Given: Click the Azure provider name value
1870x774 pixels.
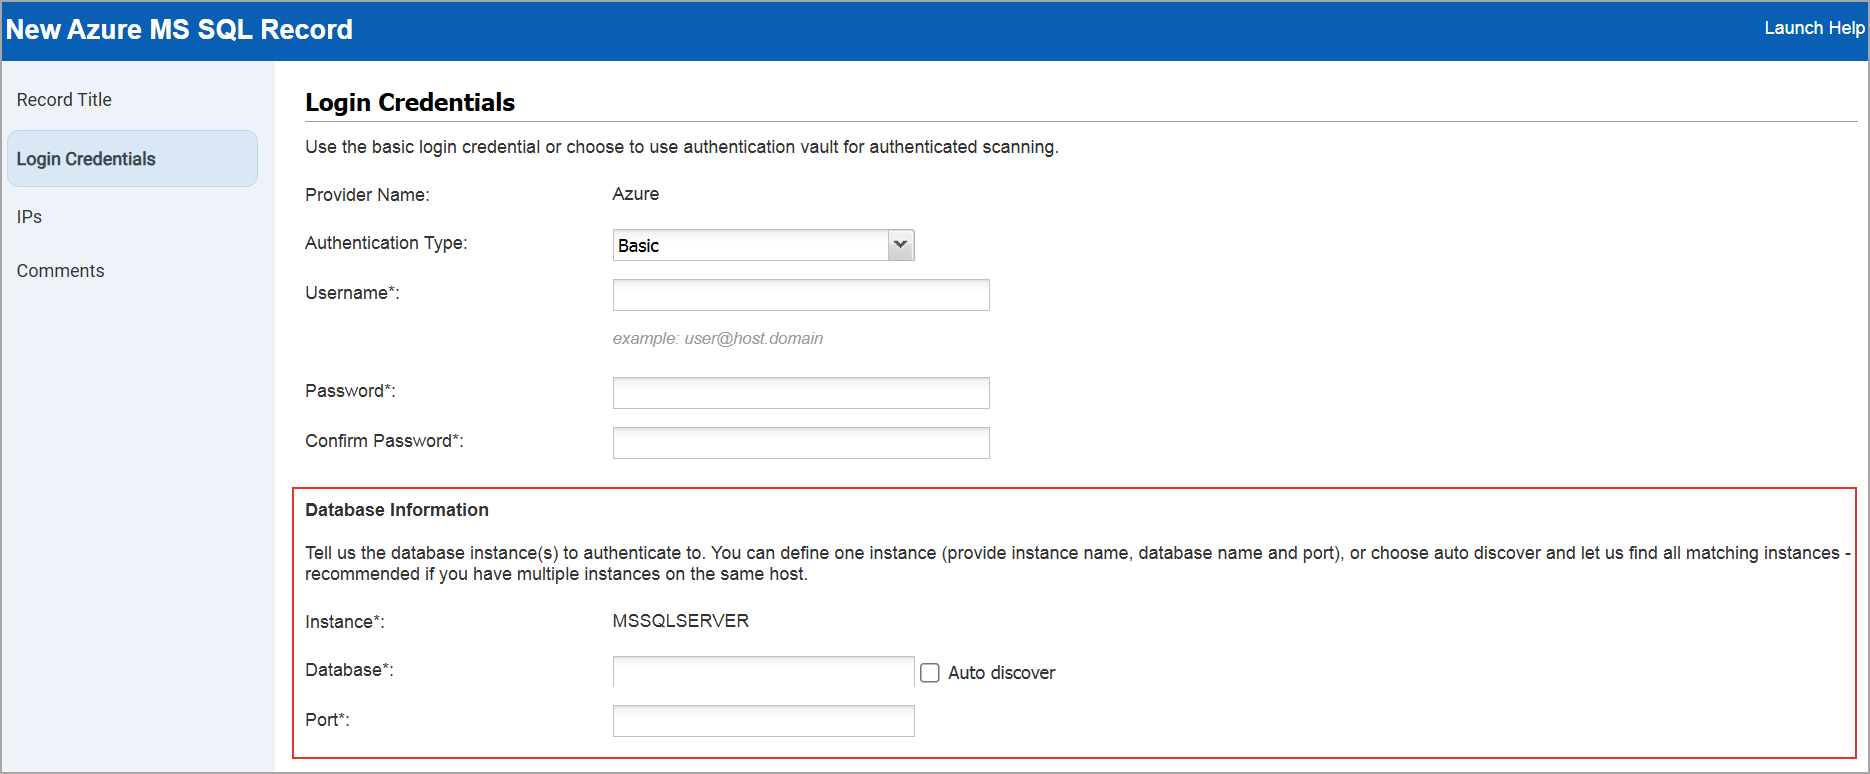Looking at the screenshot, I should pos(635,194).
